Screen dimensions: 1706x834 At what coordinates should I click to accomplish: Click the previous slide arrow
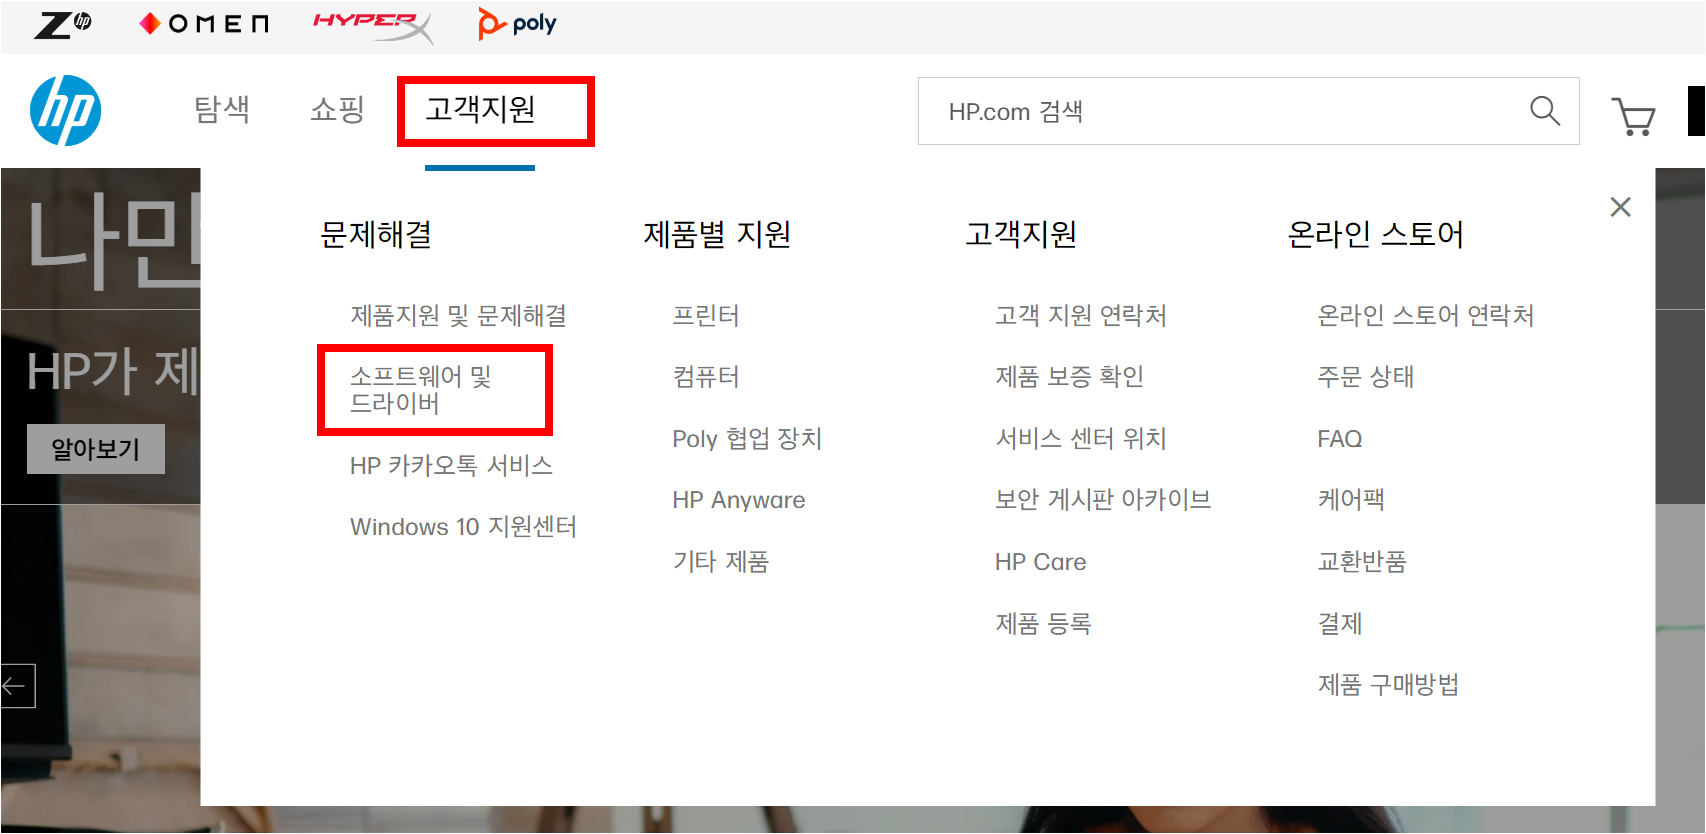pyautogui.click(x=17, y=686)
